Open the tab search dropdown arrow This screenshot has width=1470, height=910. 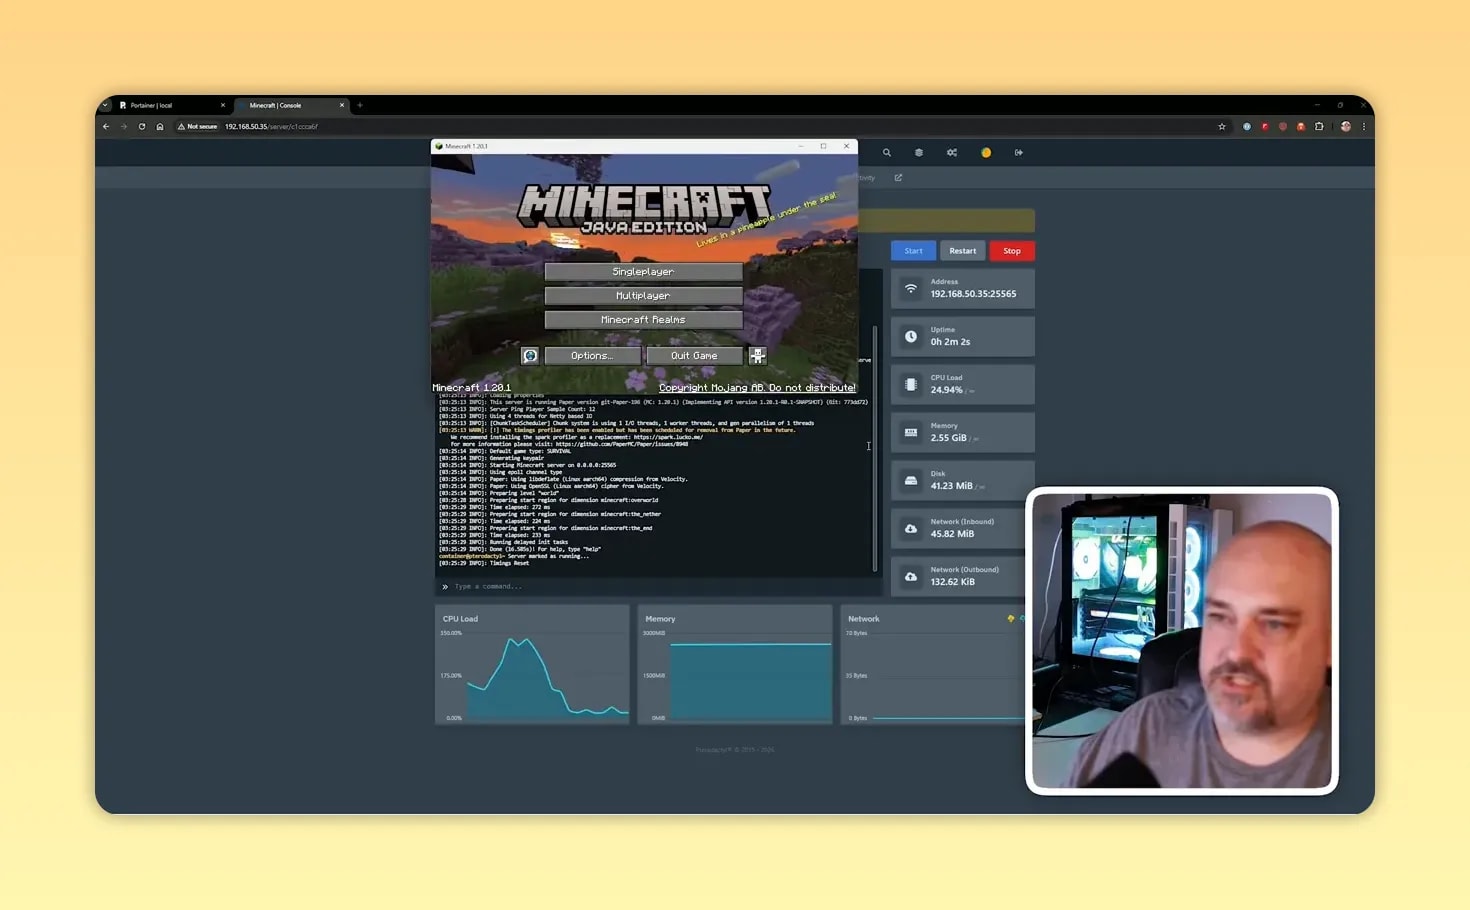tap(105, 105)
